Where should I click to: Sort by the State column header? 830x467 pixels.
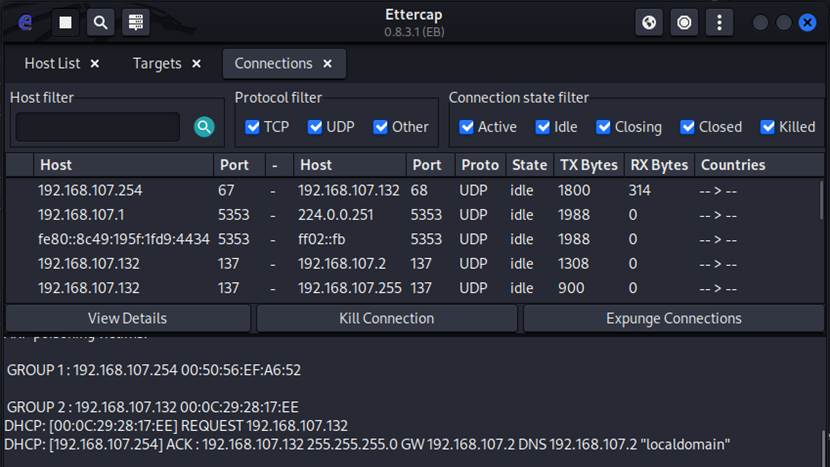coord(529,165)
